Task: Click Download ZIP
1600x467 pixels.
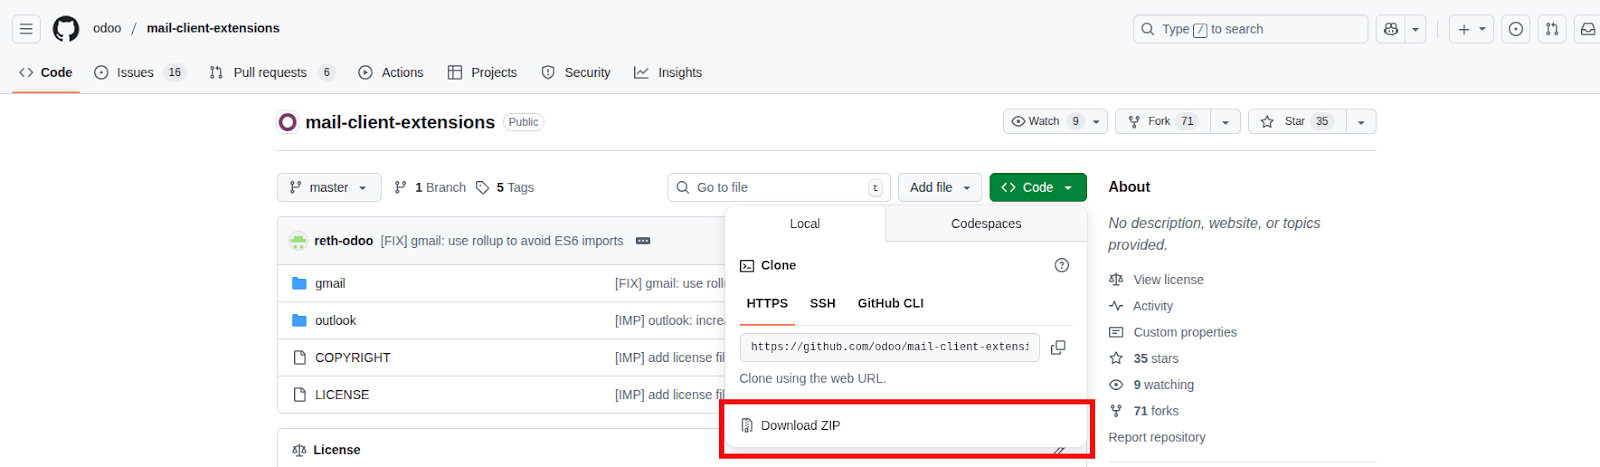Action: 800,425
